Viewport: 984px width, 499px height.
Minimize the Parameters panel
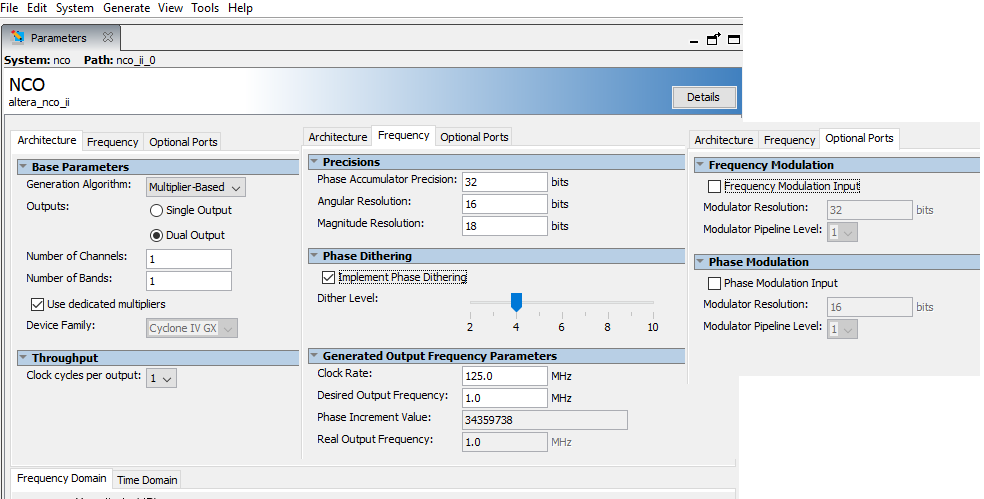693,41
